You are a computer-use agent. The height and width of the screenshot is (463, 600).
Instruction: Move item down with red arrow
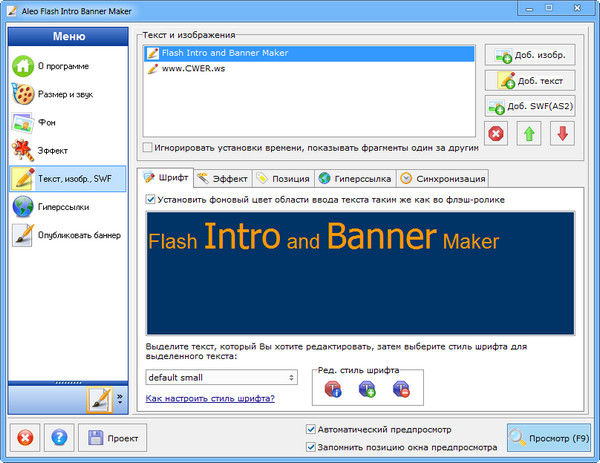565,134
